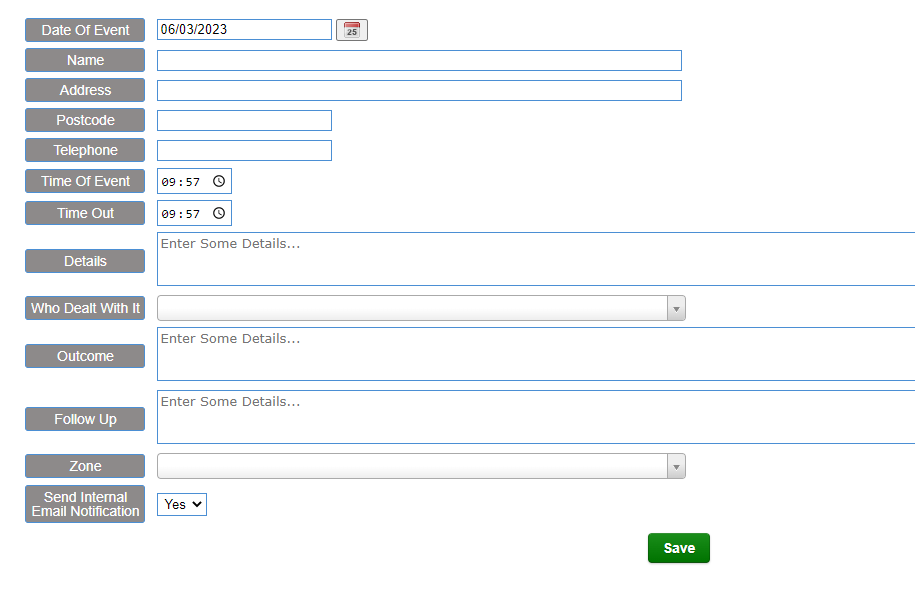Click inside the Details text area
The width and height of the screenshot is (915, 600).
[535, 260]
